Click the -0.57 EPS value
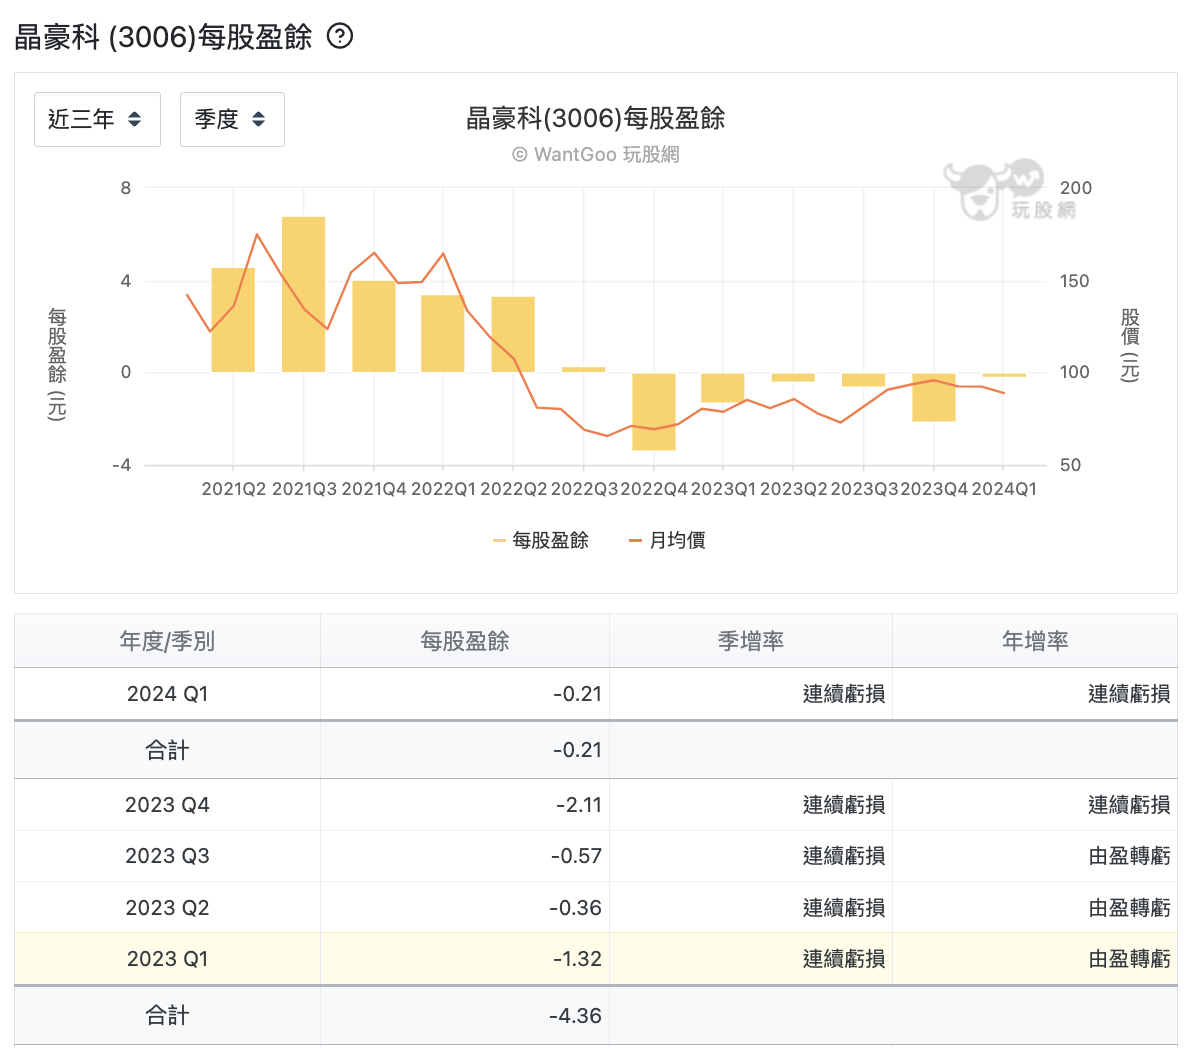This screenshot has height=1048, width=1198. pos(576,856)
